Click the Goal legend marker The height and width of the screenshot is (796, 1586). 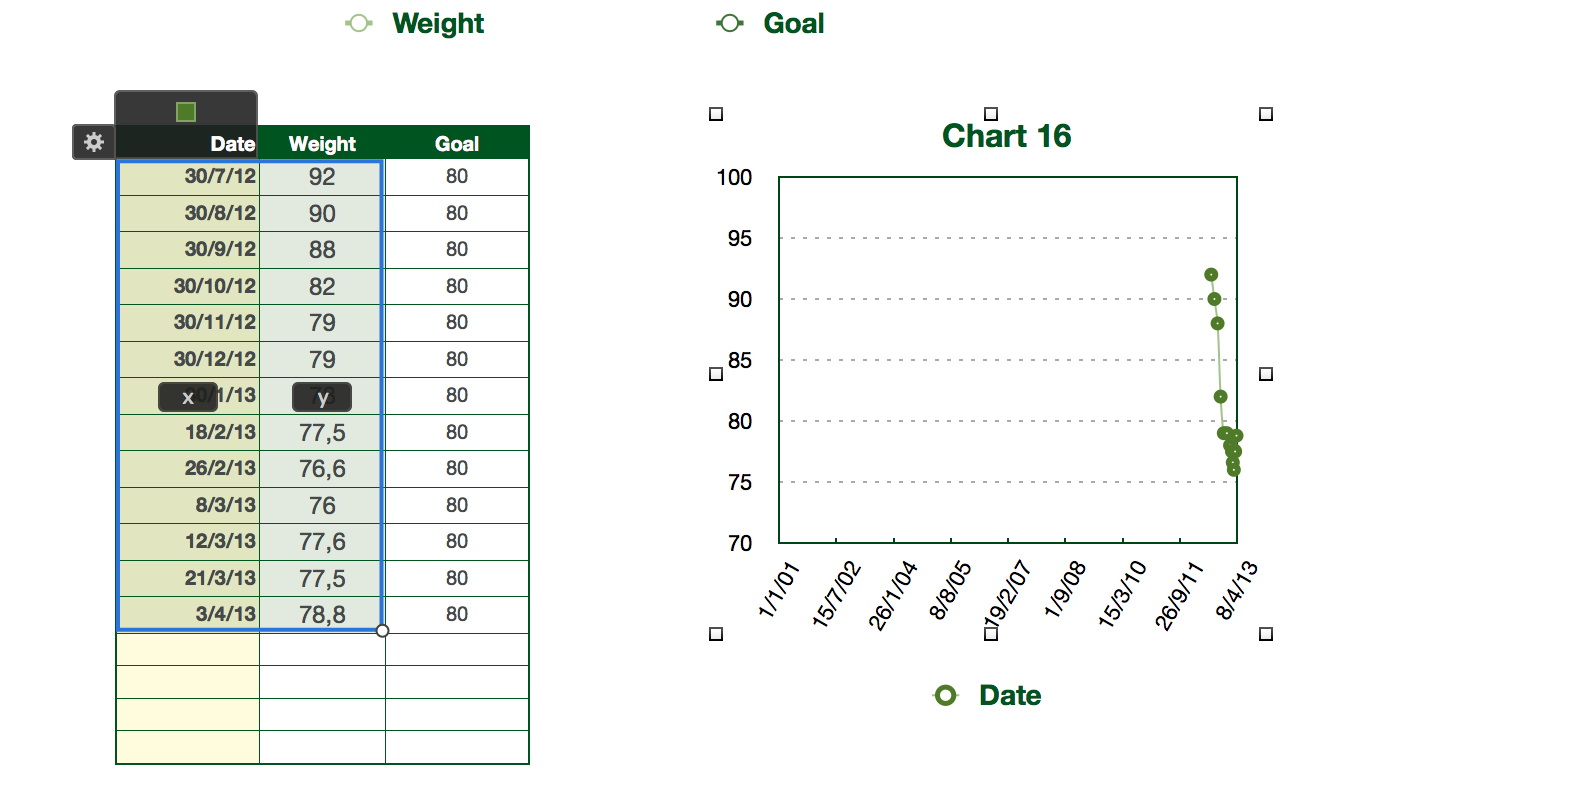730,23
